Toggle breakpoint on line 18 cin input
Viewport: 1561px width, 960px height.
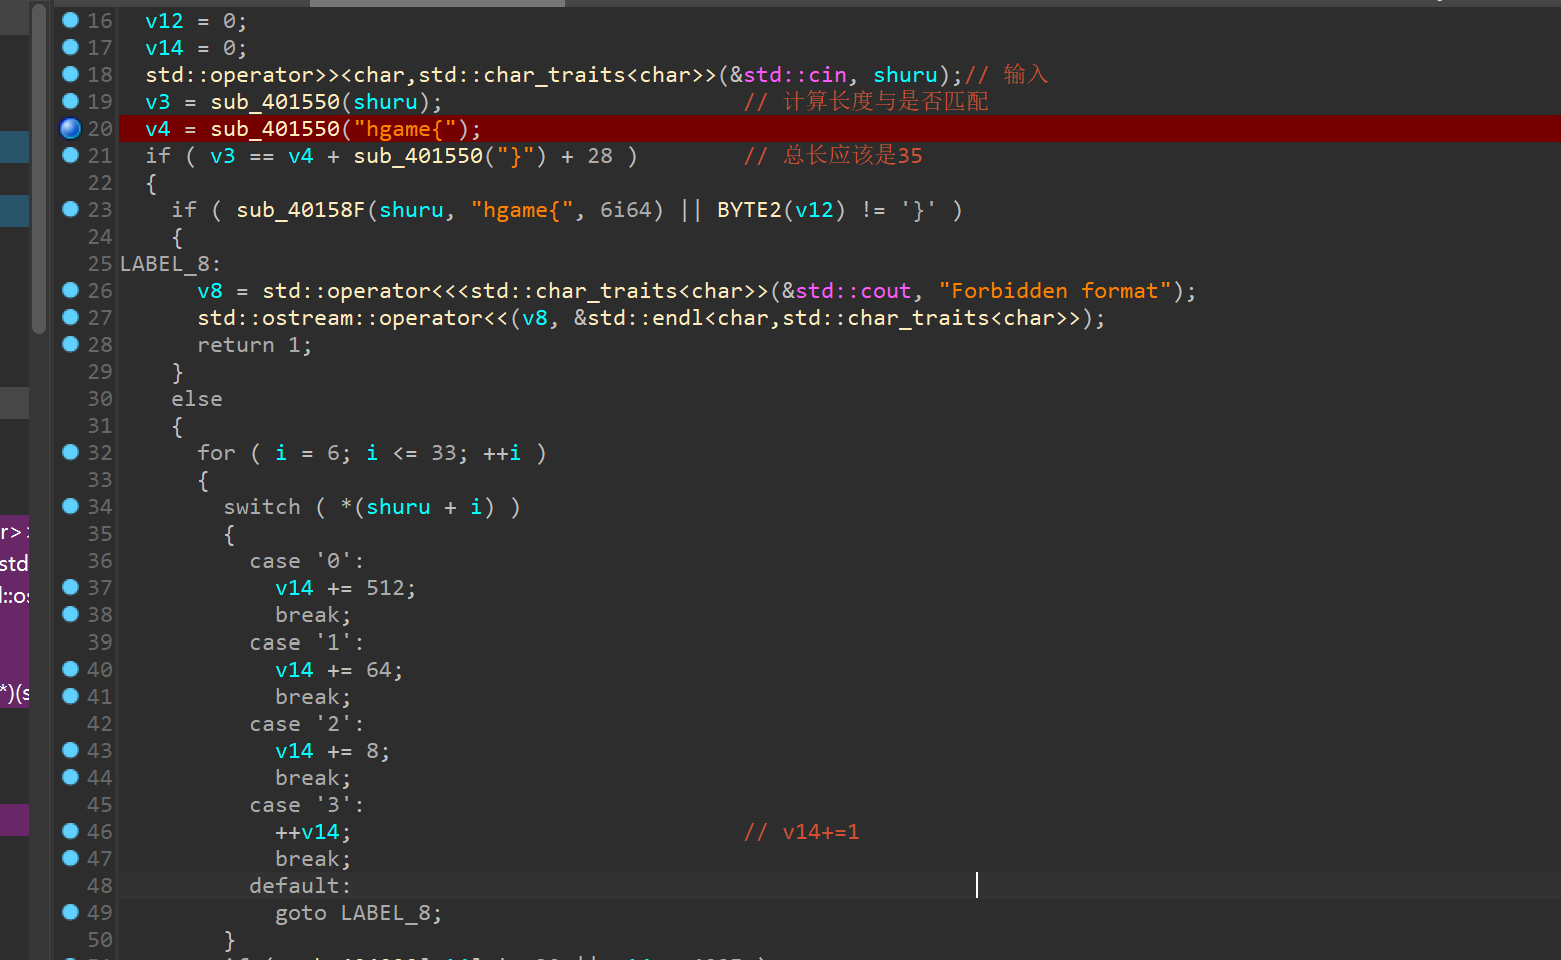tap(70, 74)
